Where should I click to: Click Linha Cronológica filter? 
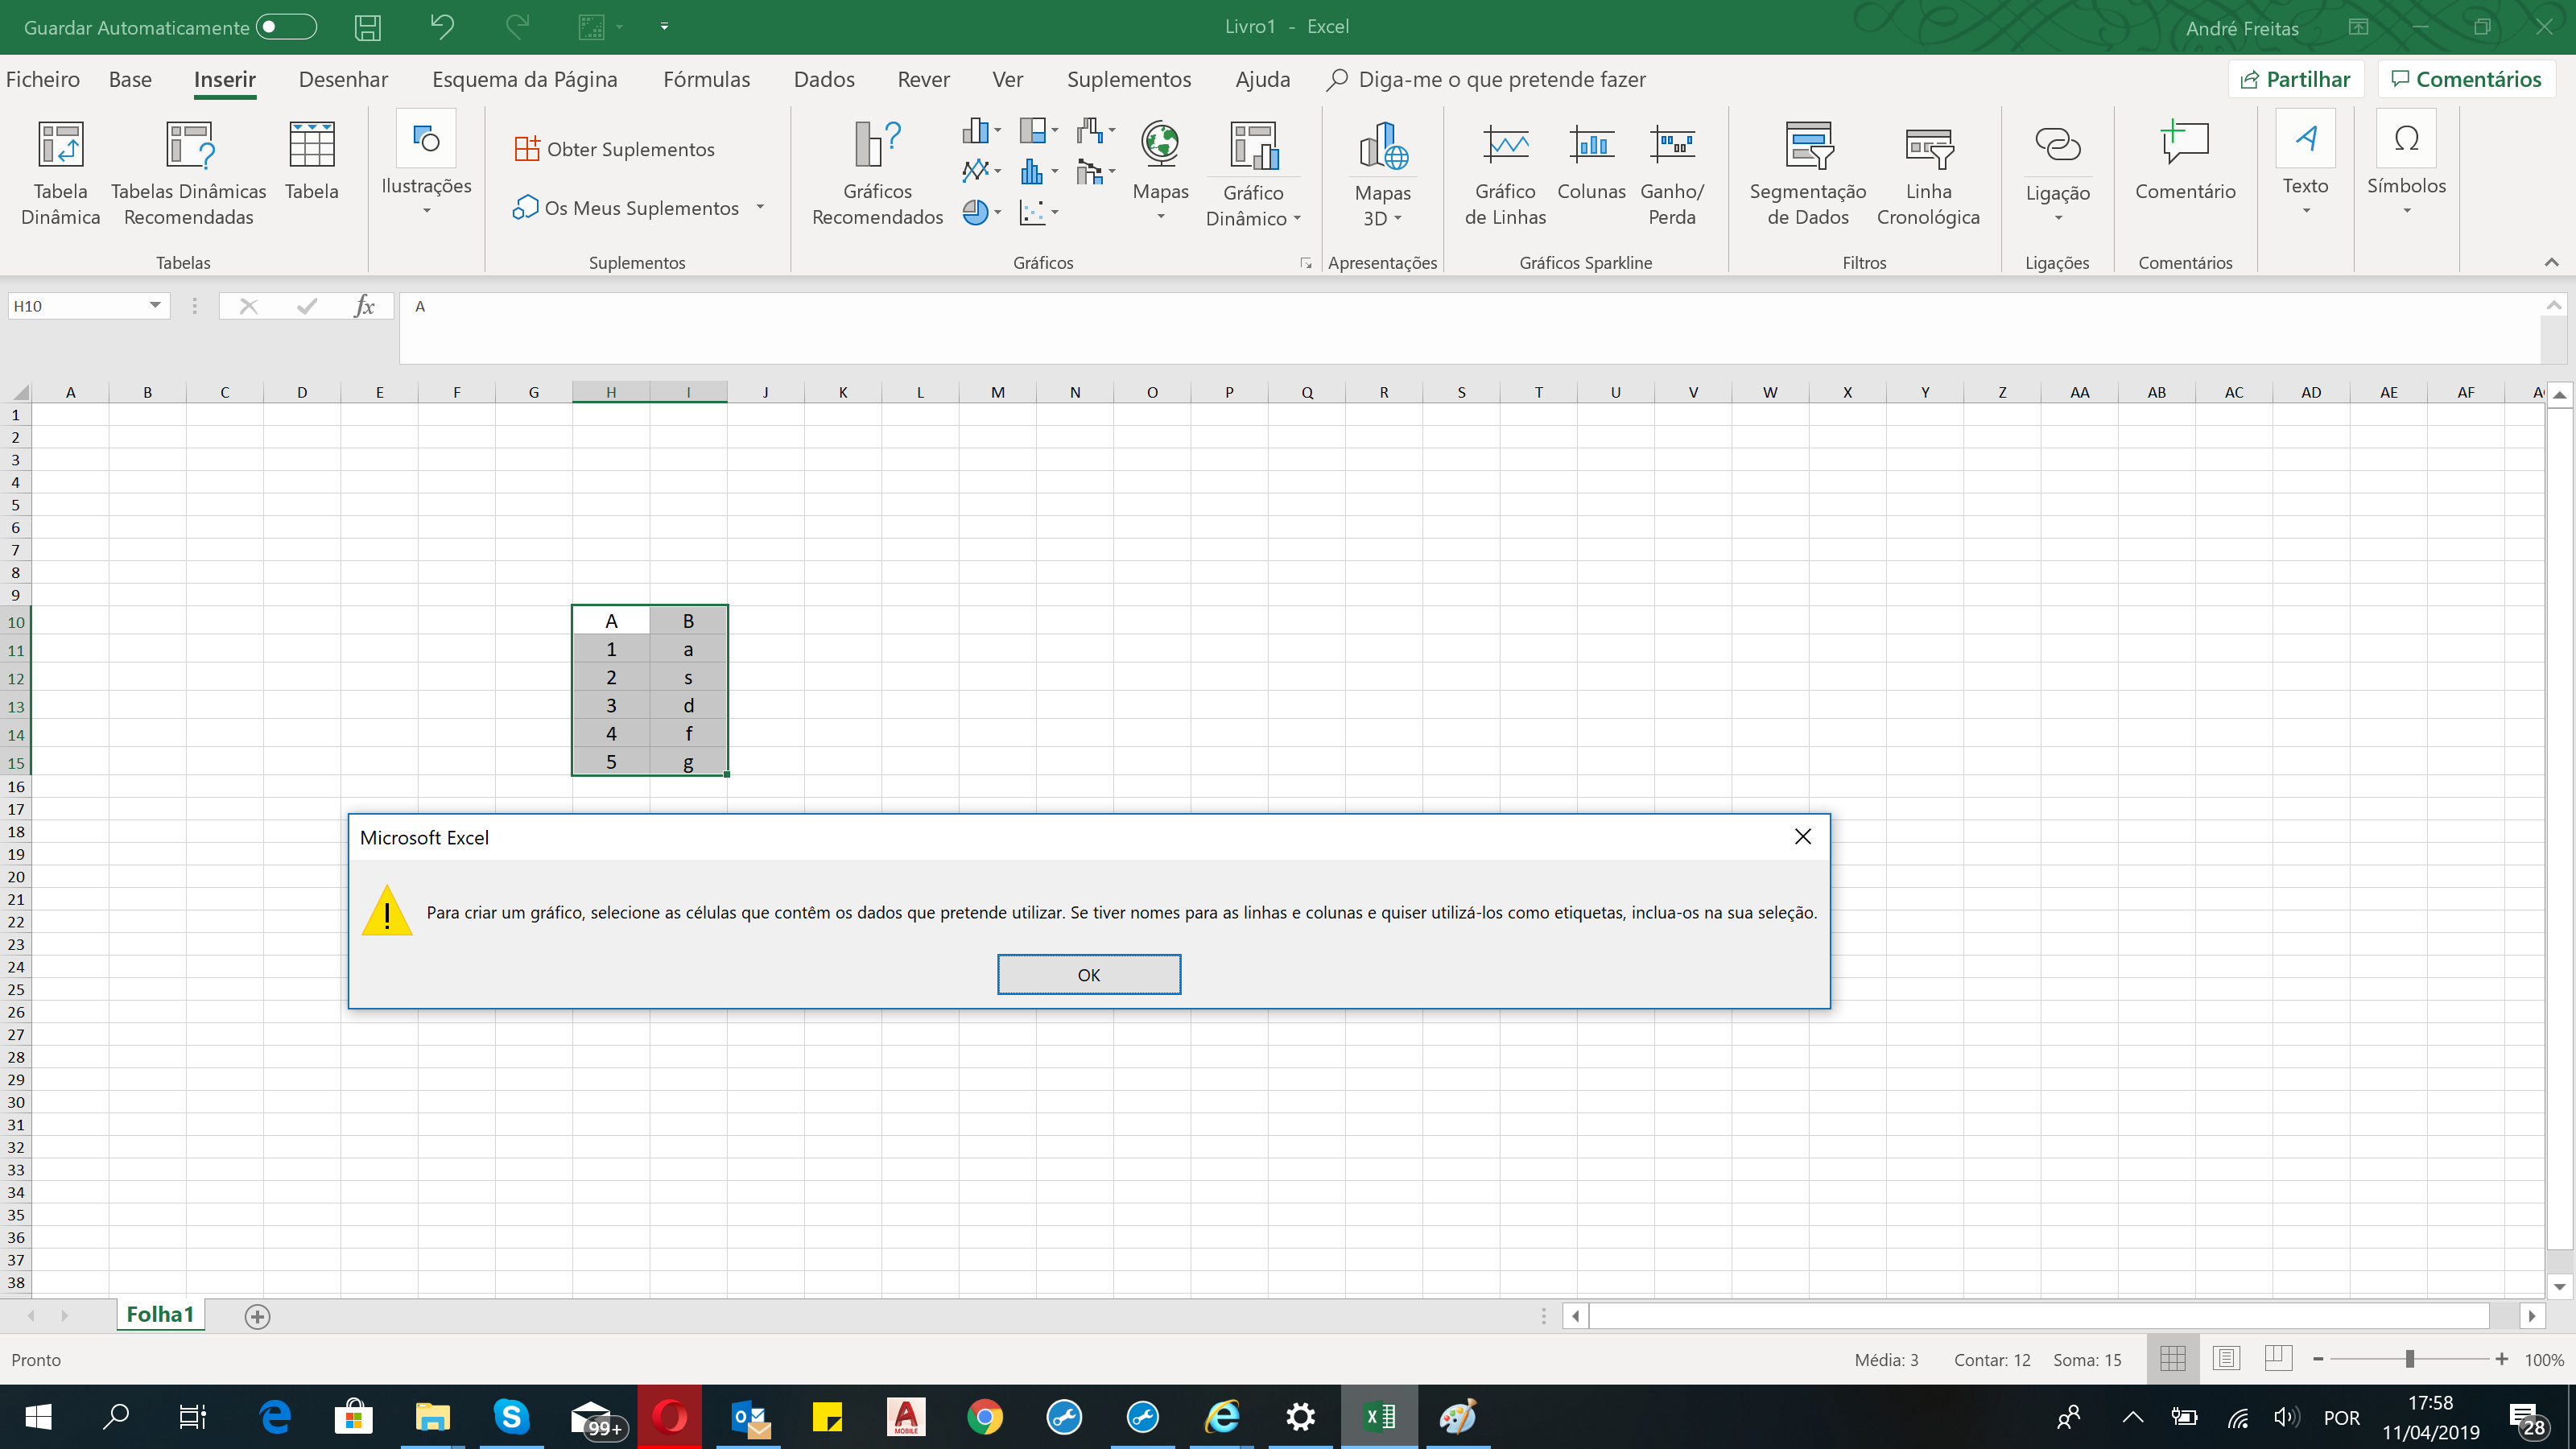(1928, 173)
